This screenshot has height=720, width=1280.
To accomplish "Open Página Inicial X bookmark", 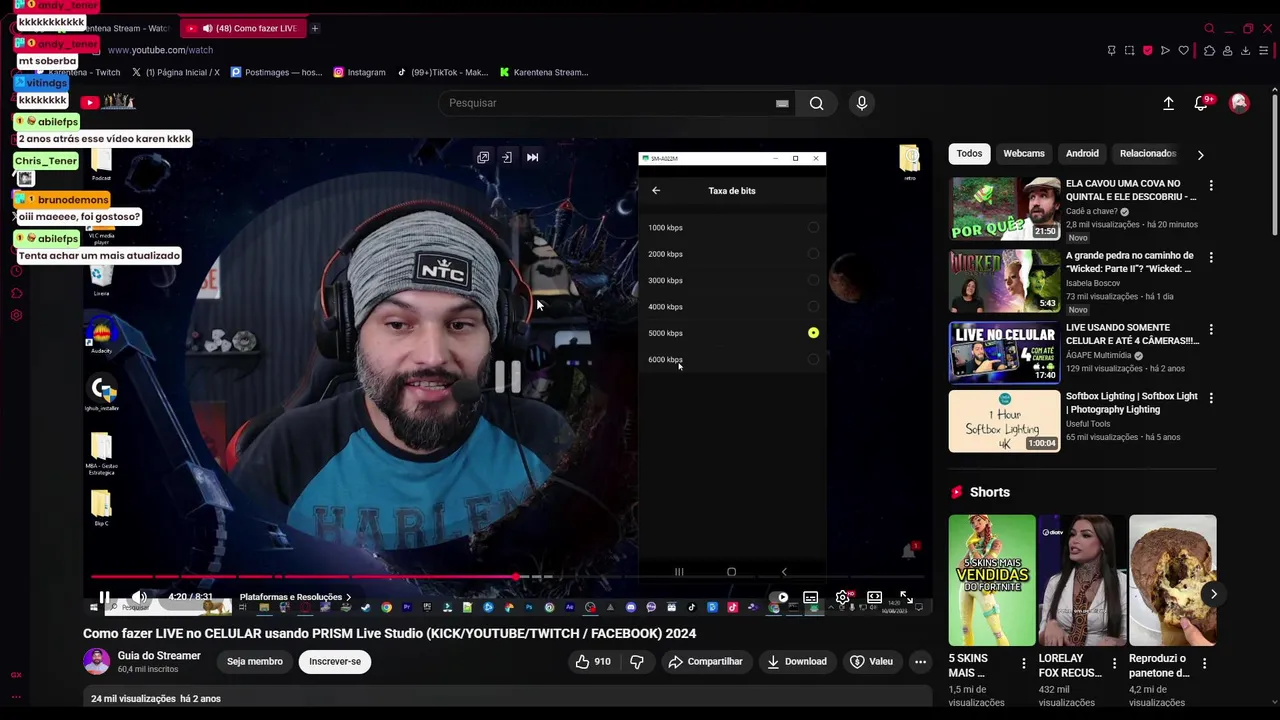I will [x=175, y=72].
